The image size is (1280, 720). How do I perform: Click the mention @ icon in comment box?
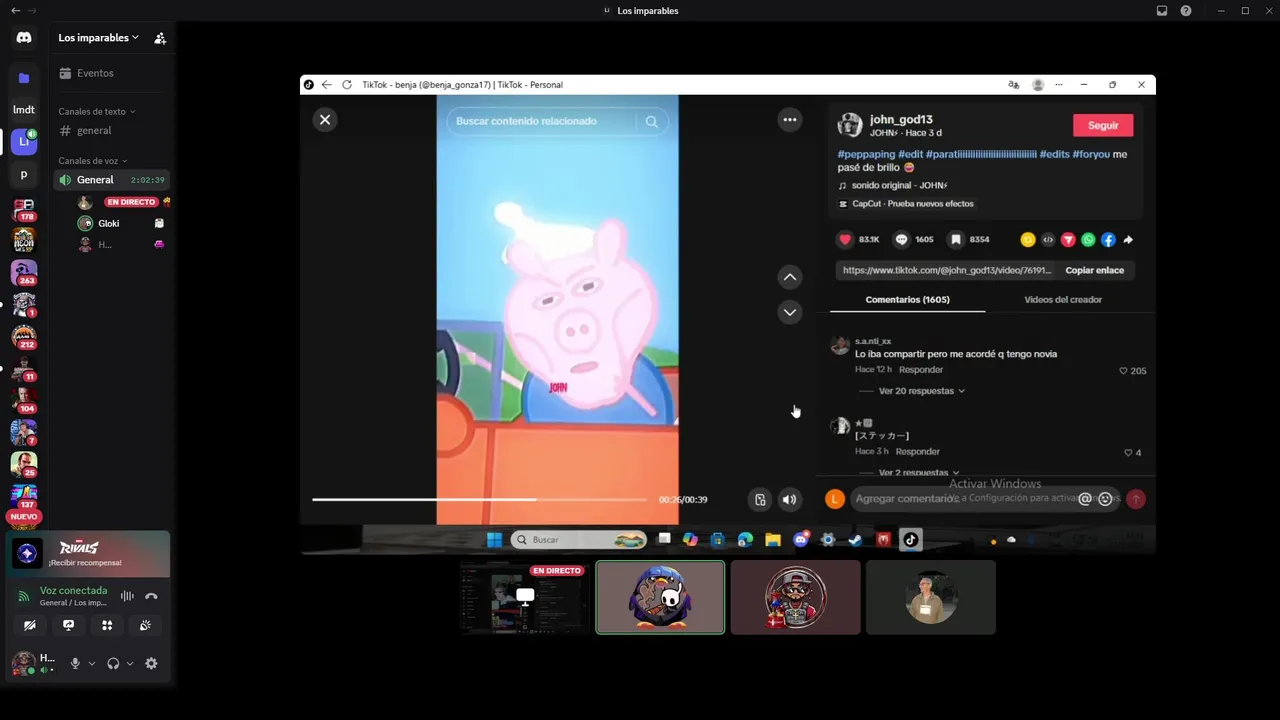coord(1084,498)
